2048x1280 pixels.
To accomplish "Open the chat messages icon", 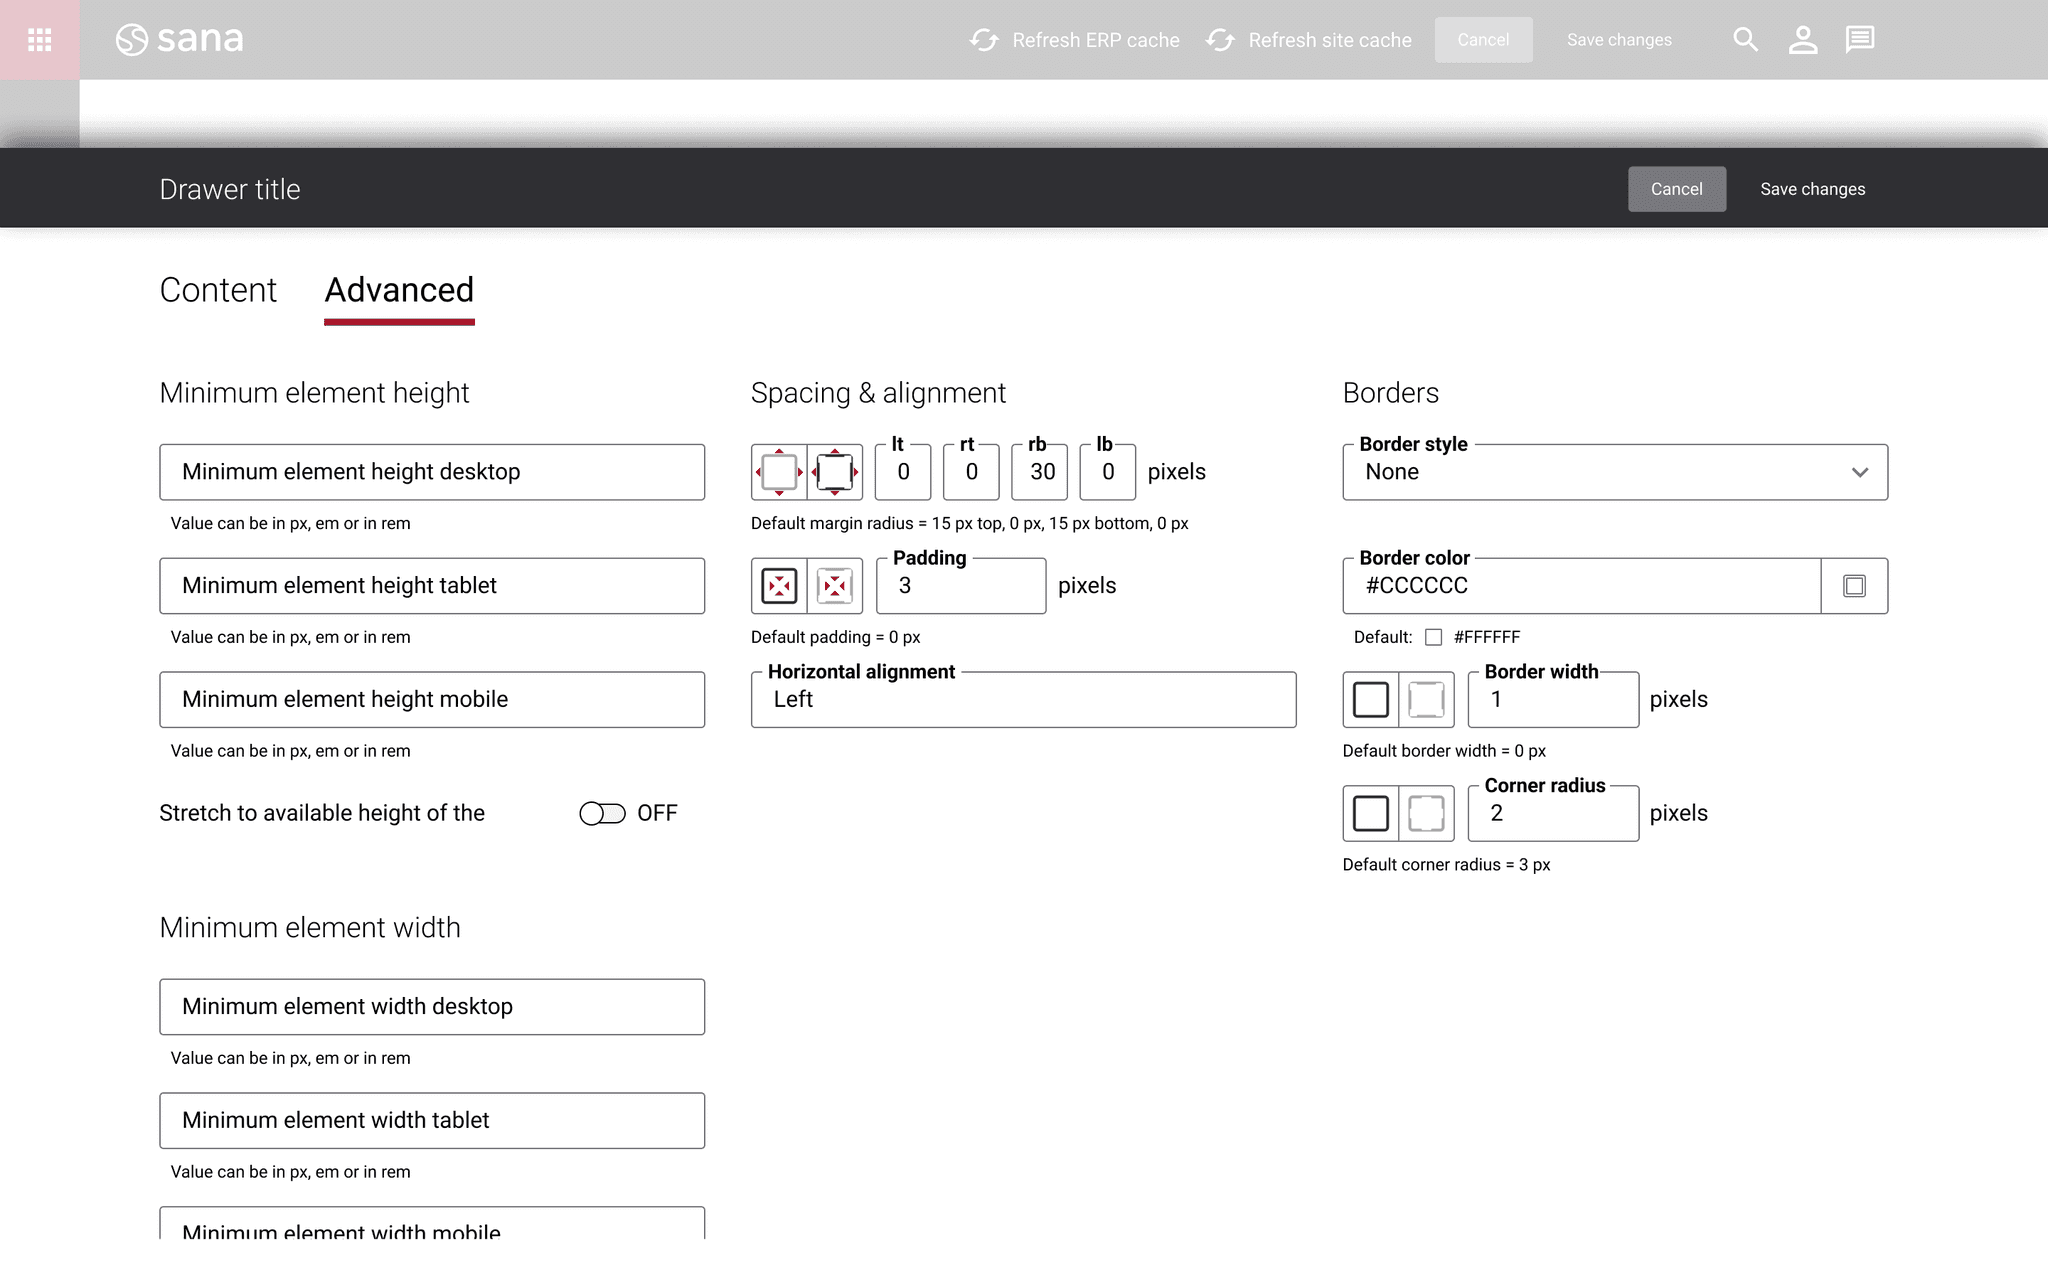I will pos(1859,40).
